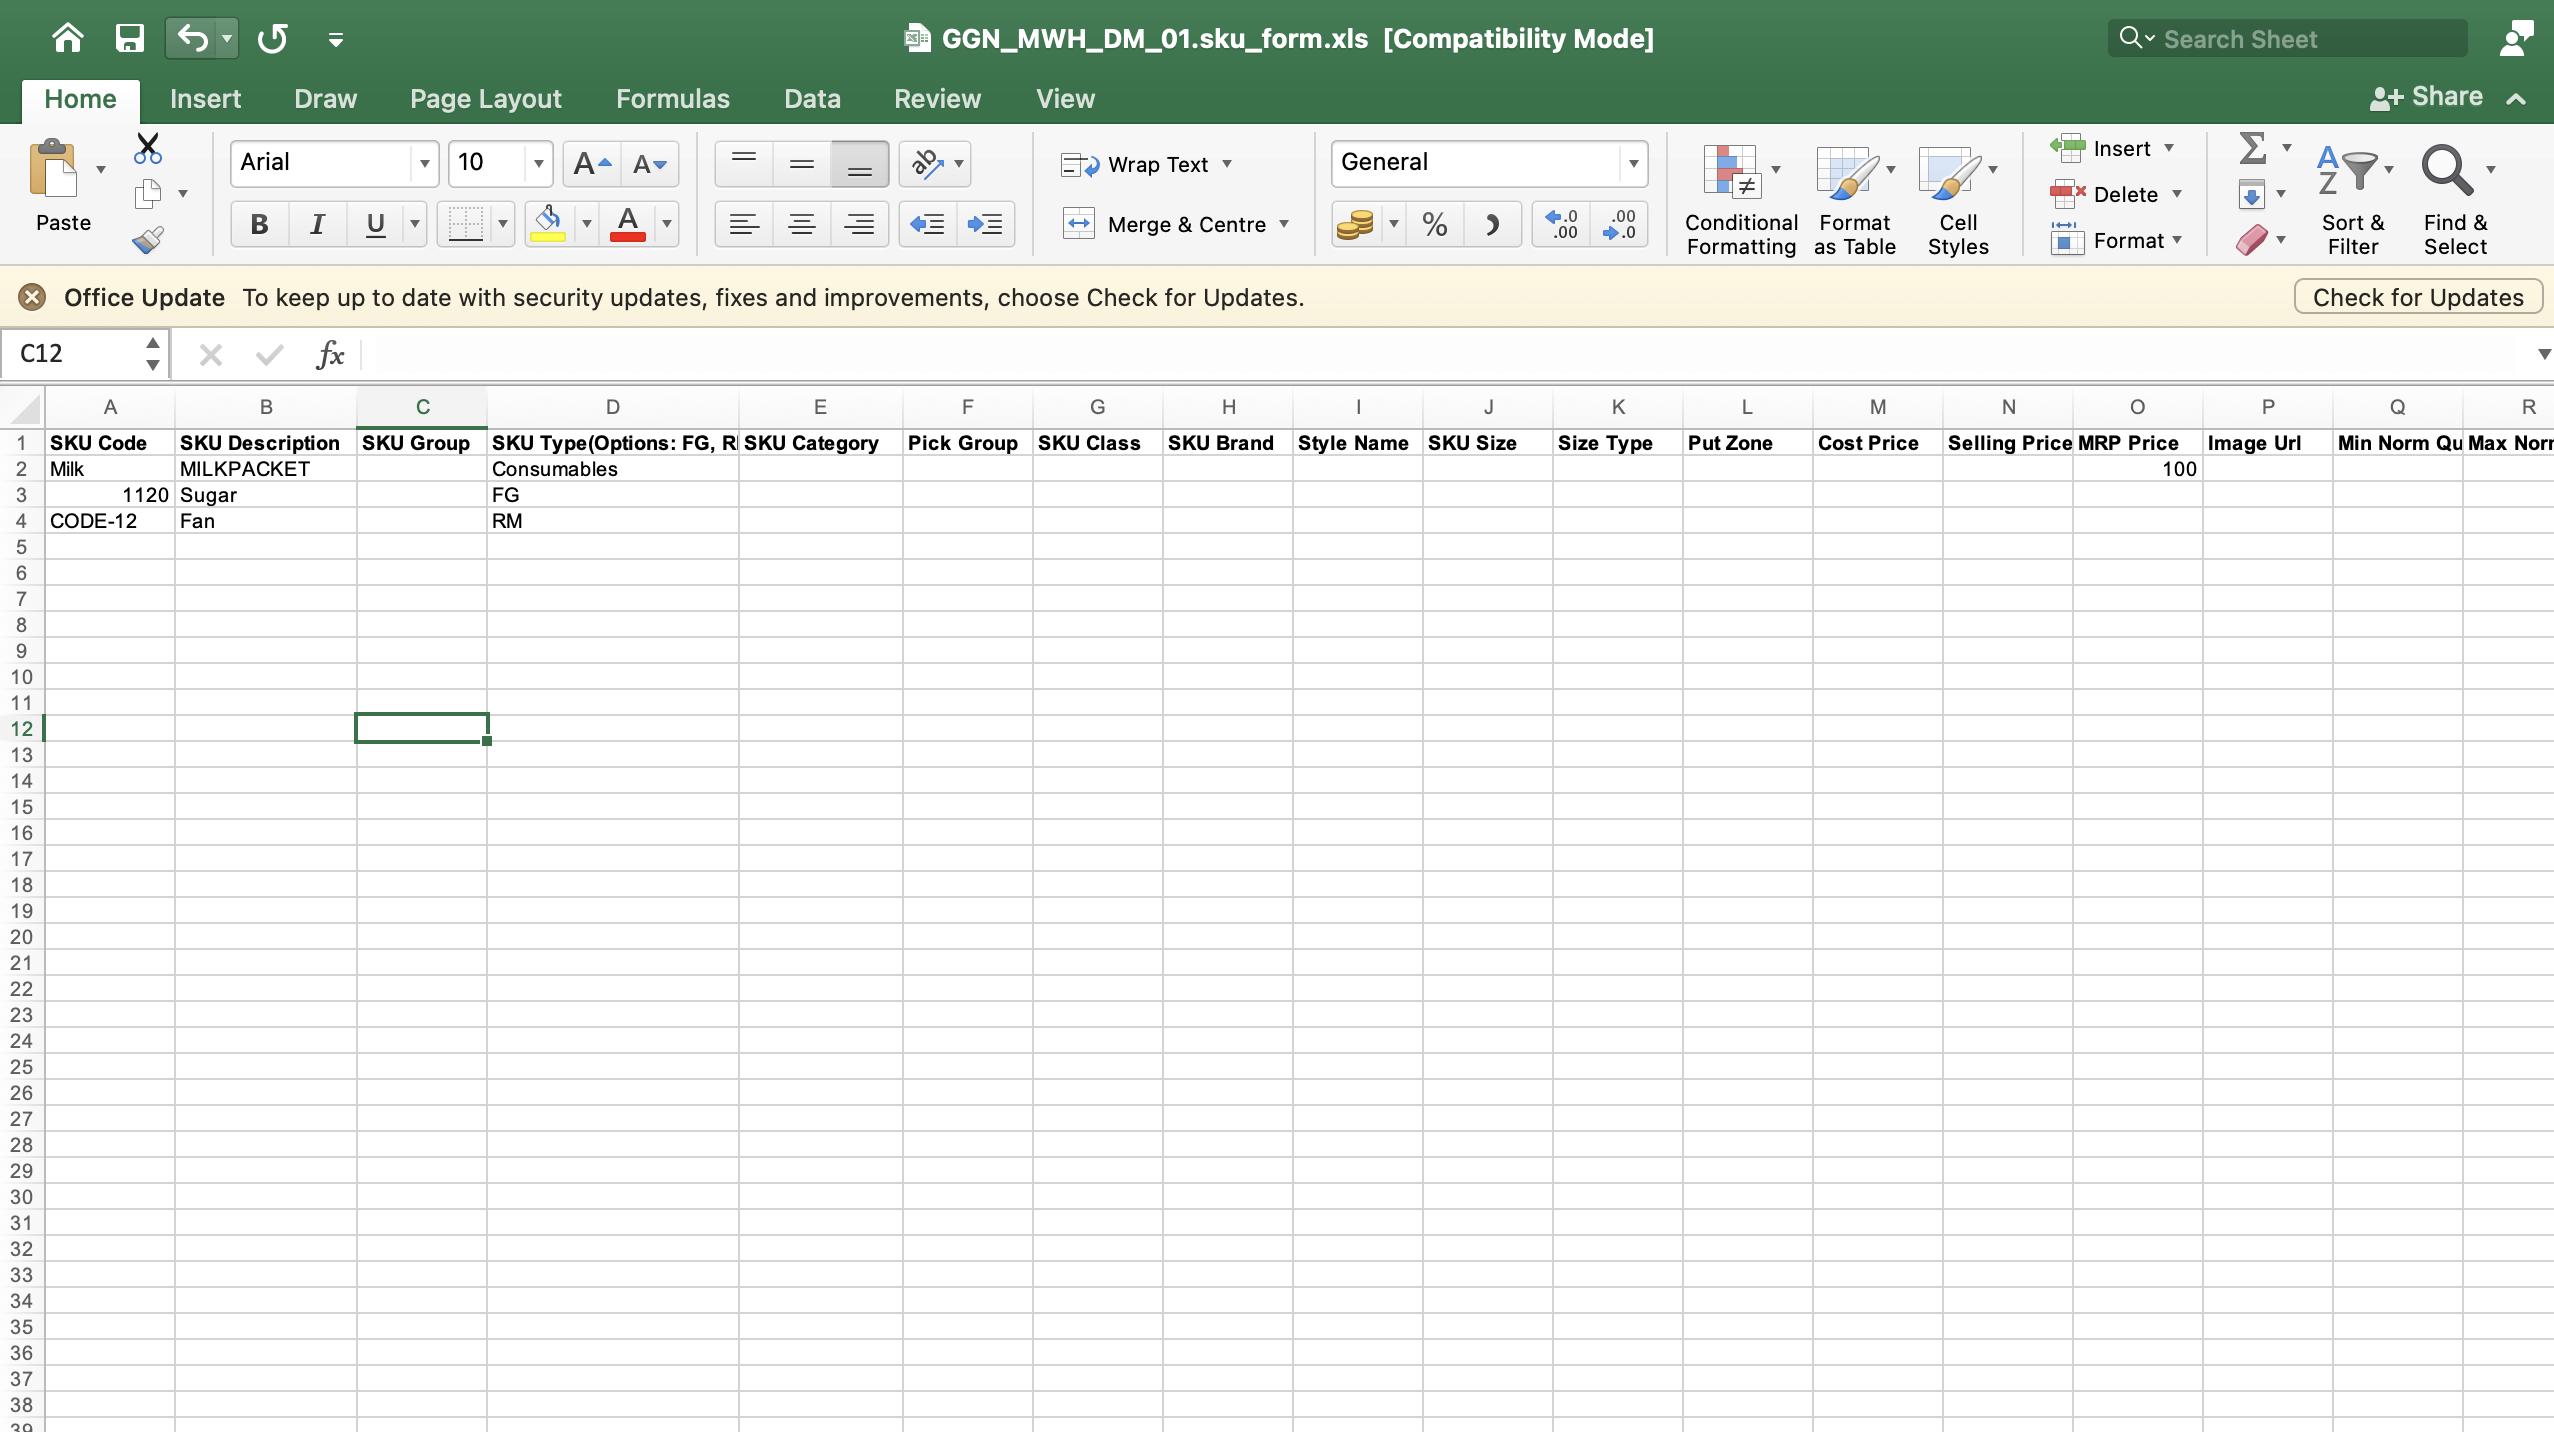Viewport: 2554px width, 1432px height.
Task: Click the Percent Style icon
Action: point(1434,224)
